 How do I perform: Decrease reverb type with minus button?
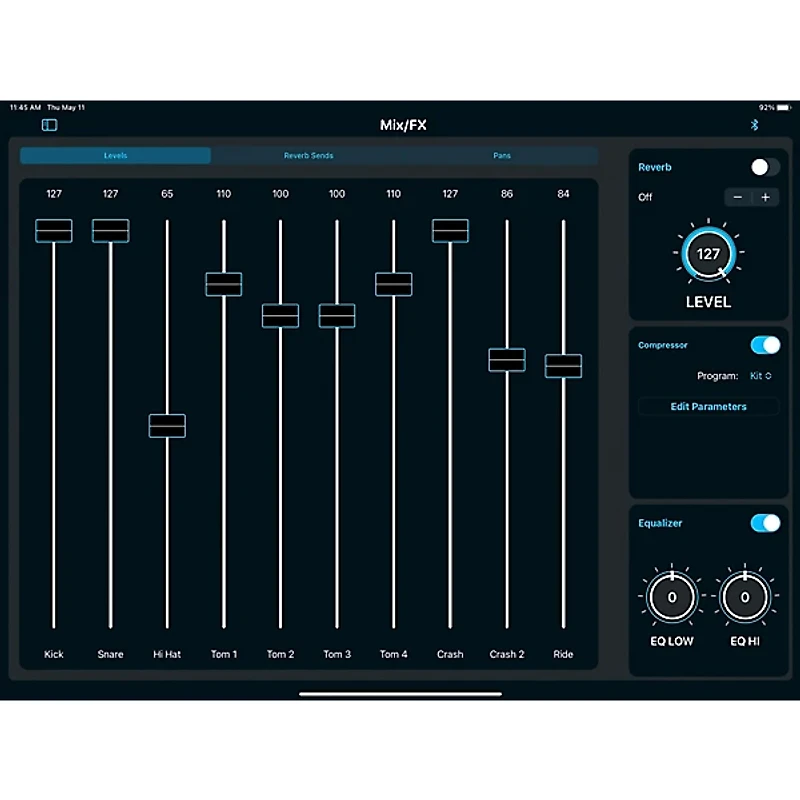[x=738, y=197]
